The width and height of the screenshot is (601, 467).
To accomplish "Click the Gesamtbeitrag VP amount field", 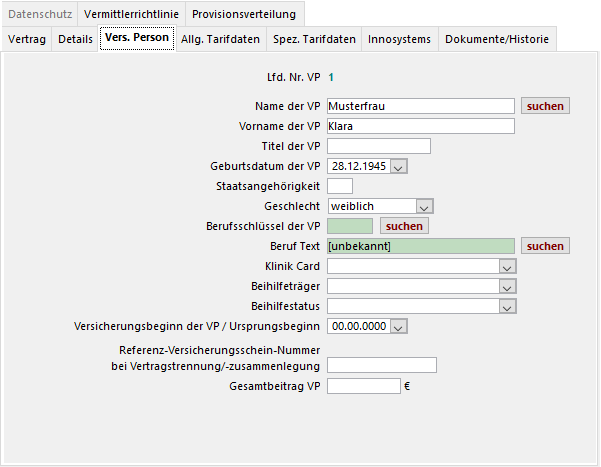I will (363, 386).
